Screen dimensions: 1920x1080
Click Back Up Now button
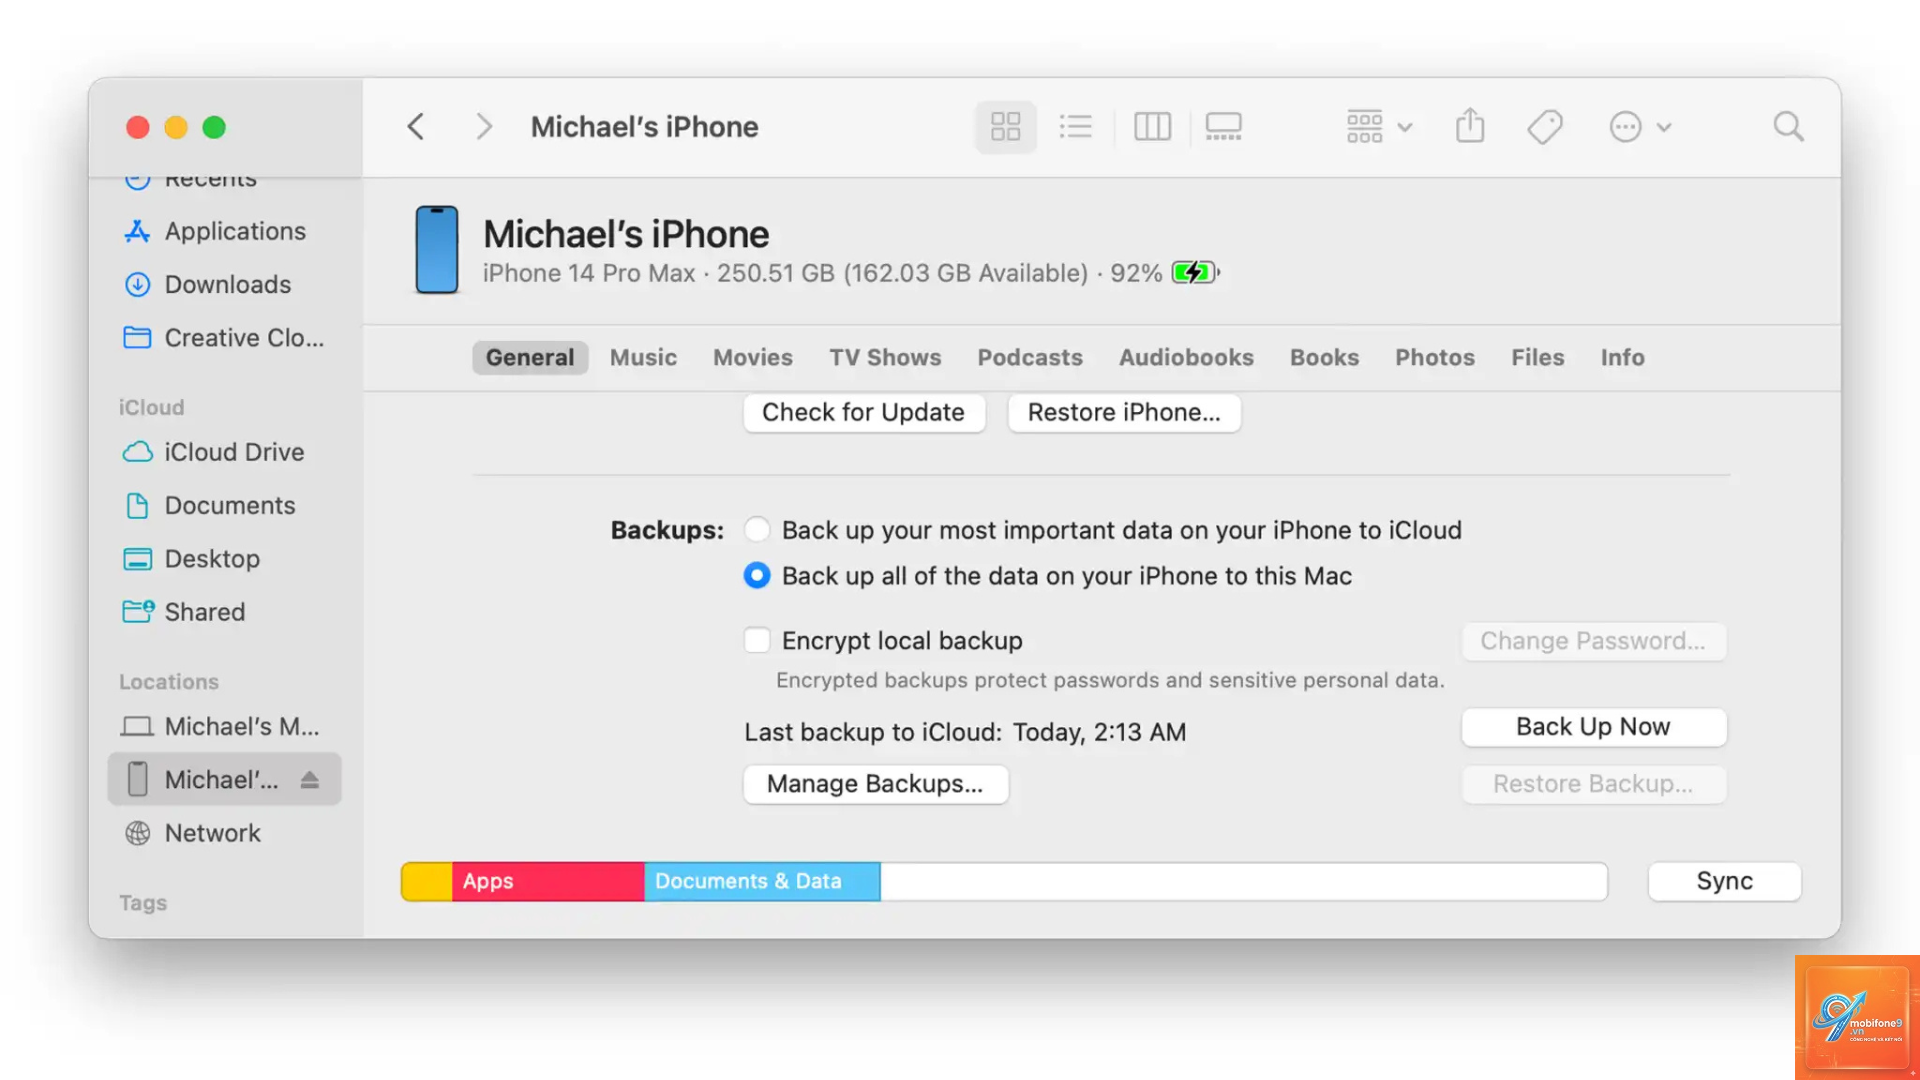point(1593,727)
